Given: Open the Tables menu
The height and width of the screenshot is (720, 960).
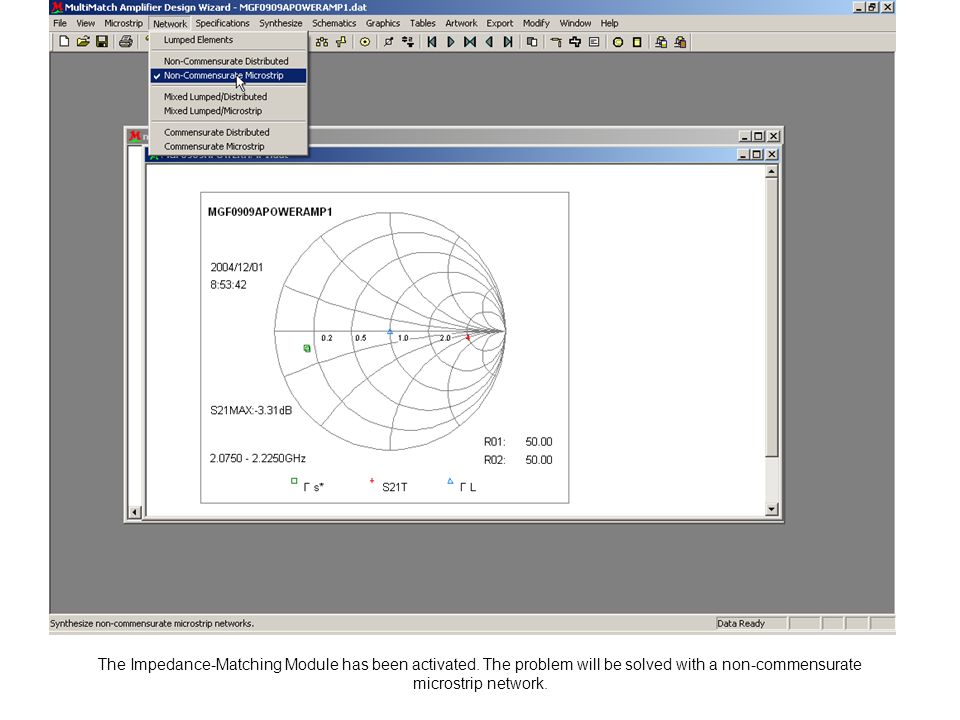Looking at the screenshot, I should (422, 23).
